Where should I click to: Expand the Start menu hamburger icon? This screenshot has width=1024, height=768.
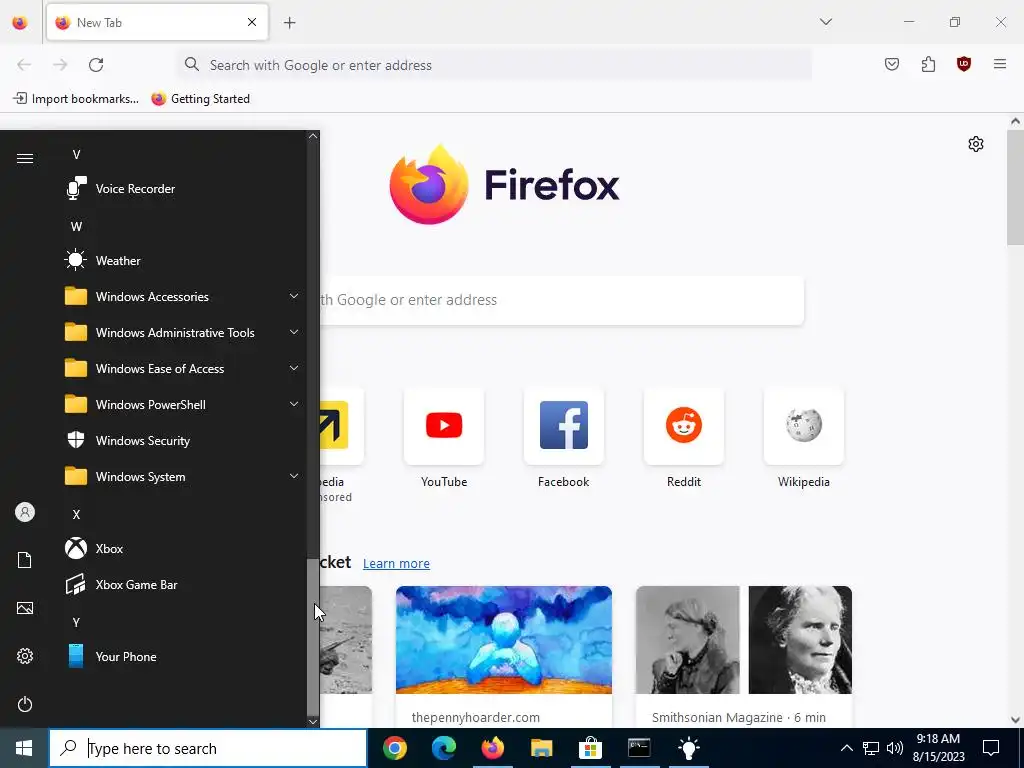coord(25,159)
